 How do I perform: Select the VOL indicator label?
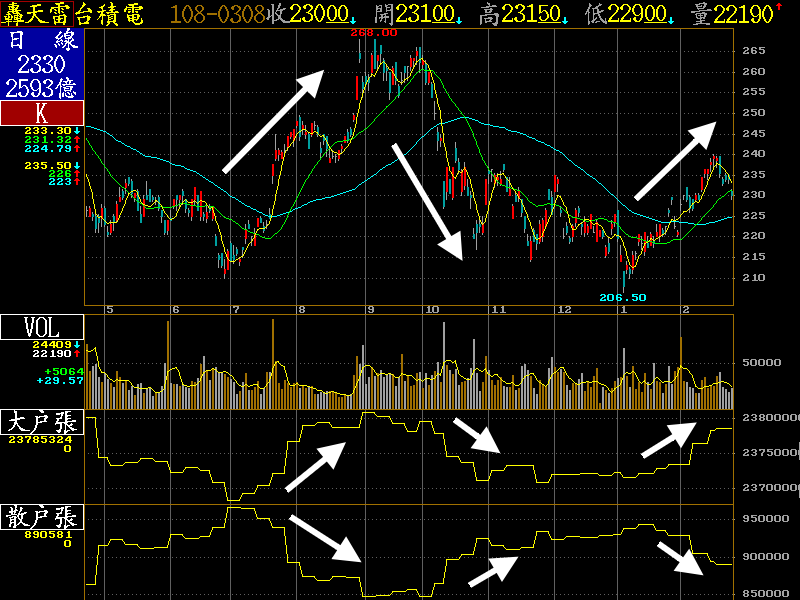(42, 328)
